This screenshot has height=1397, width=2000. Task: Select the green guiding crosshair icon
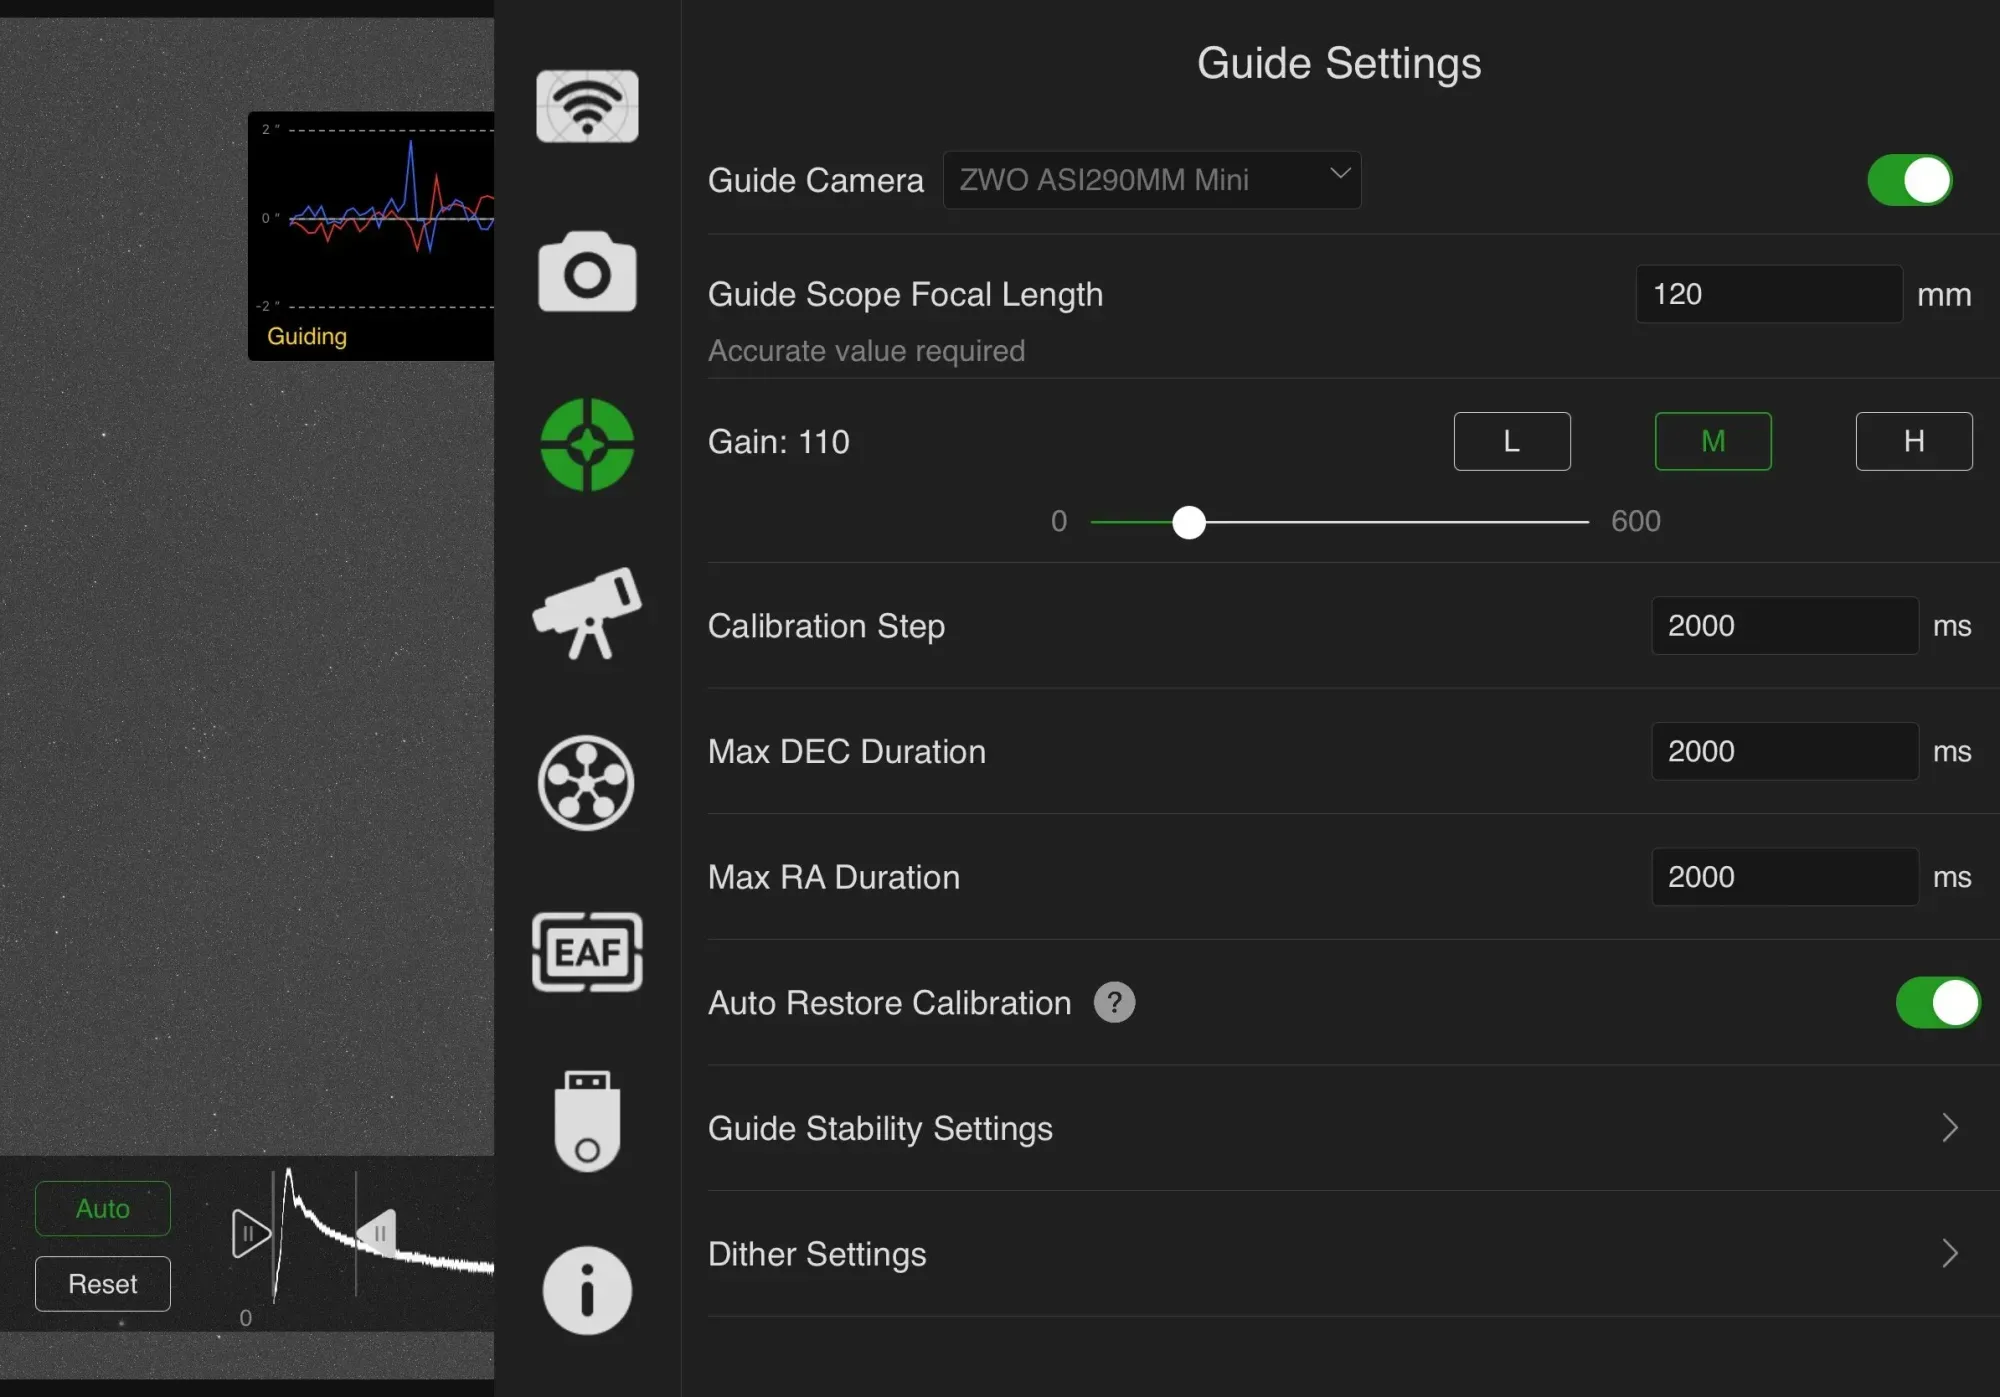(587, 445)
